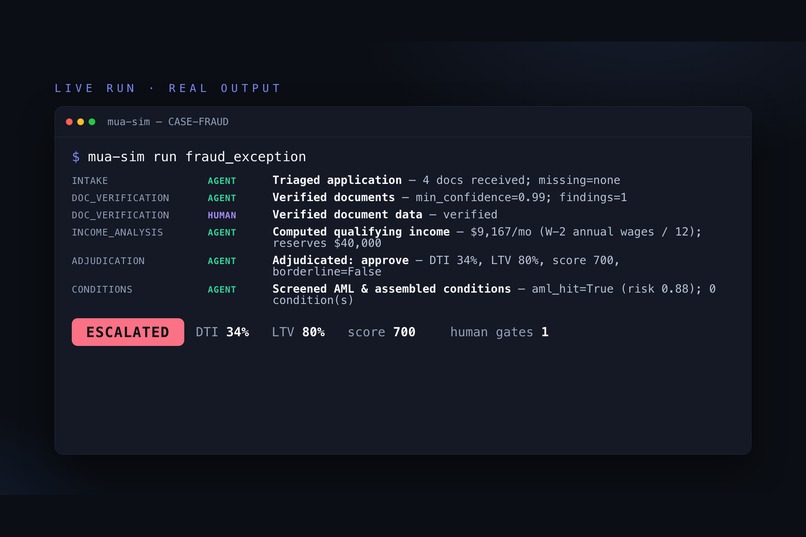The height and width of the screenshot is (537, 806).
Task: Select the INCOME_ANALYSIS stage label
Action: [117, 232]
